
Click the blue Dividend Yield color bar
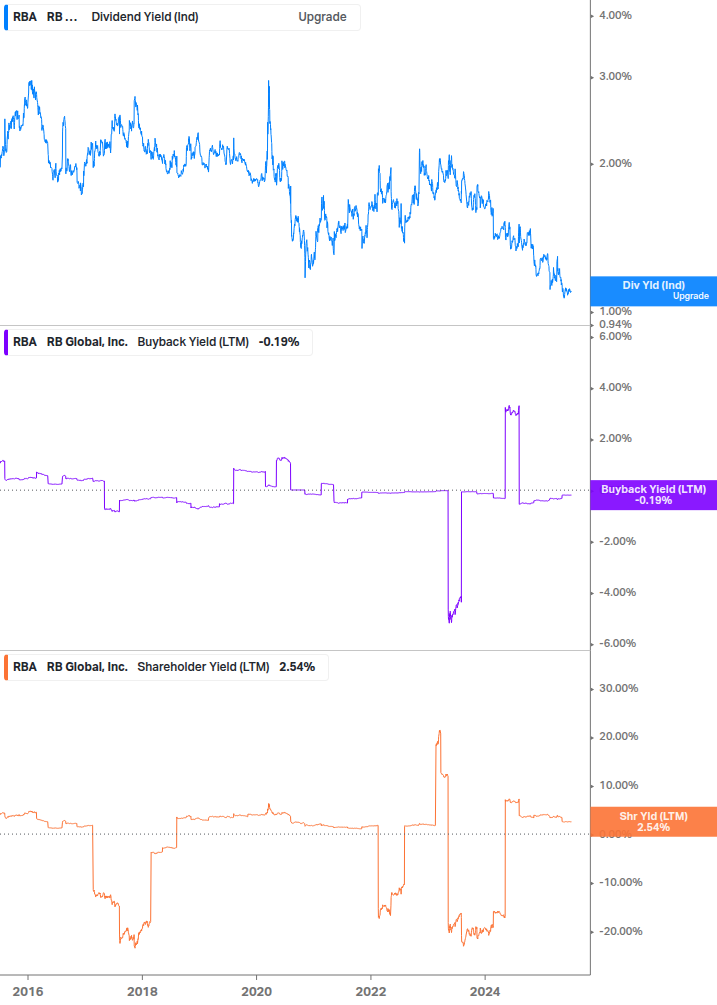pos(6,17)
